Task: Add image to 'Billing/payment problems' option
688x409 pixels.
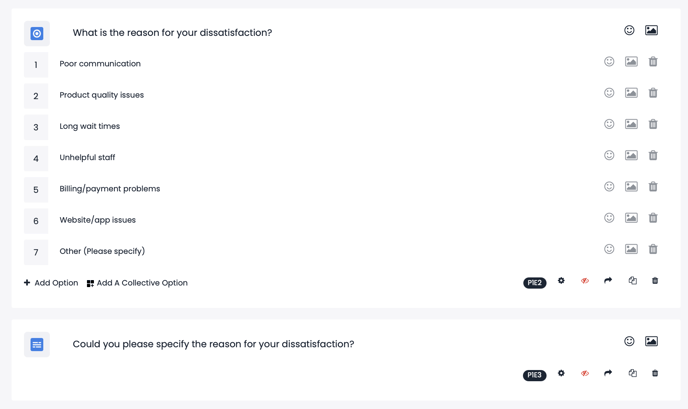Action: 631,187
